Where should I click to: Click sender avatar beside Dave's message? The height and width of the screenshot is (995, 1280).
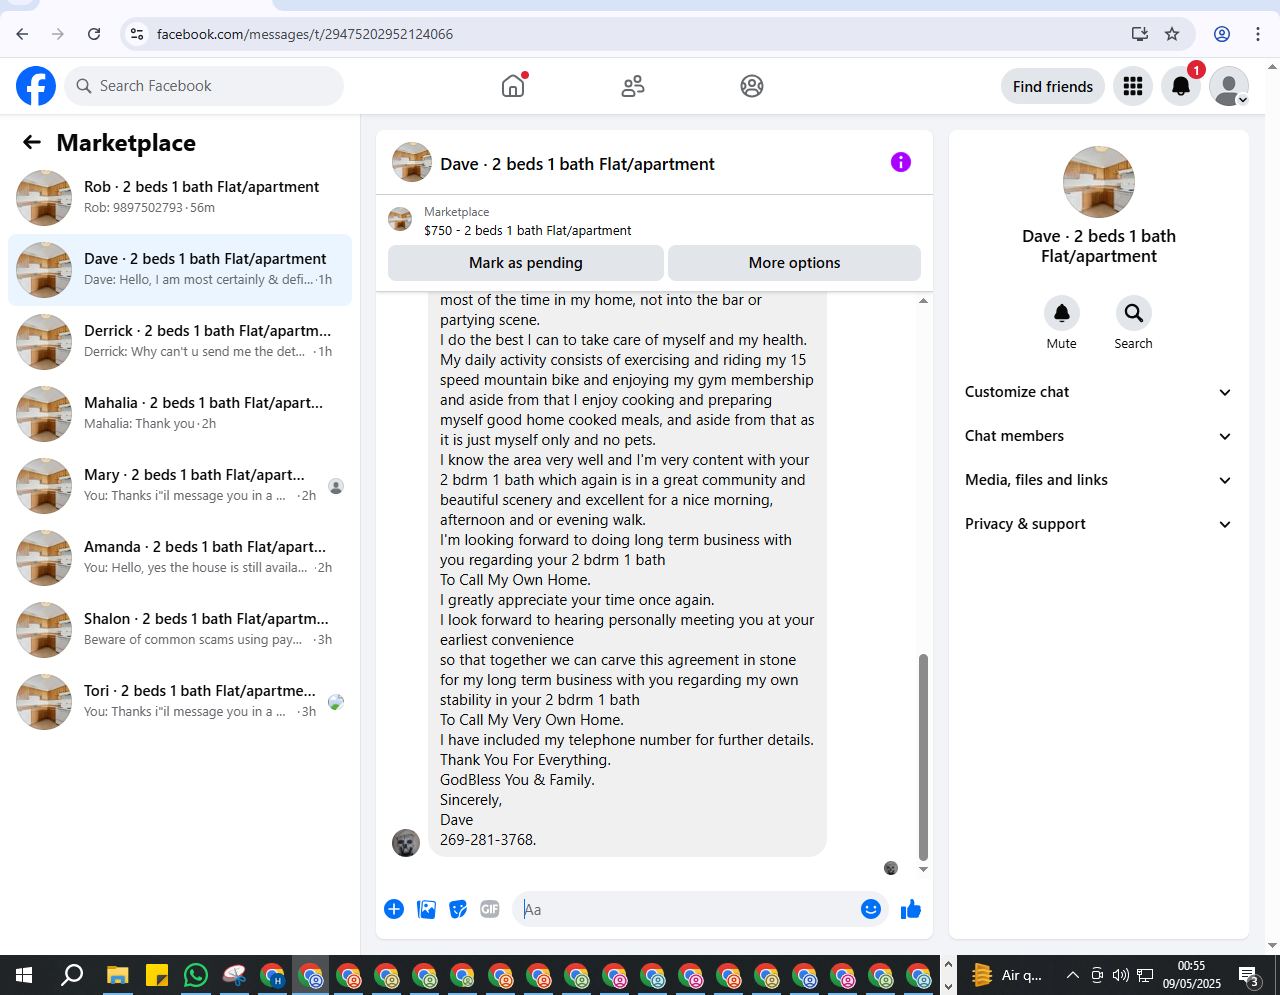coord(406,843)
